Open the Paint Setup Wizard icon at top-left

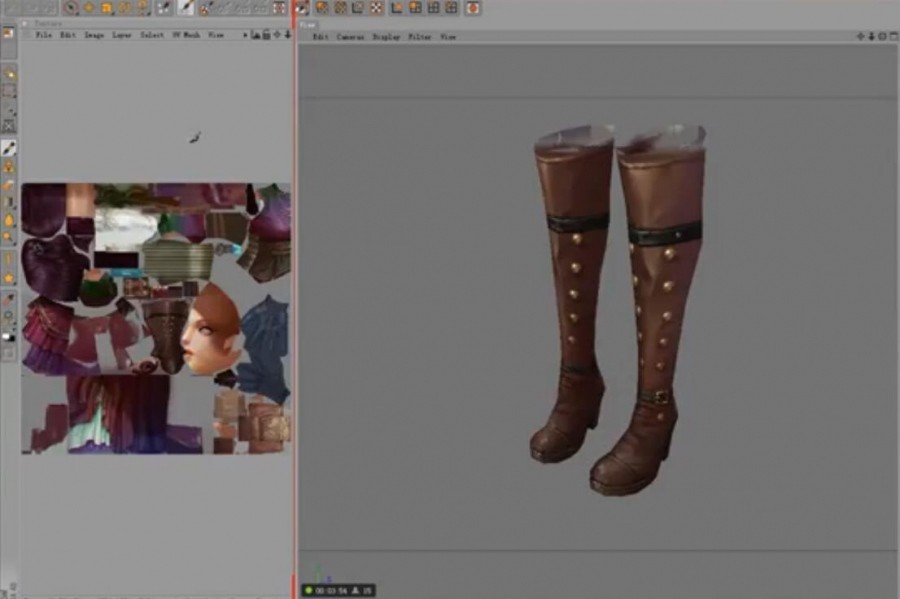click(8, 33)
